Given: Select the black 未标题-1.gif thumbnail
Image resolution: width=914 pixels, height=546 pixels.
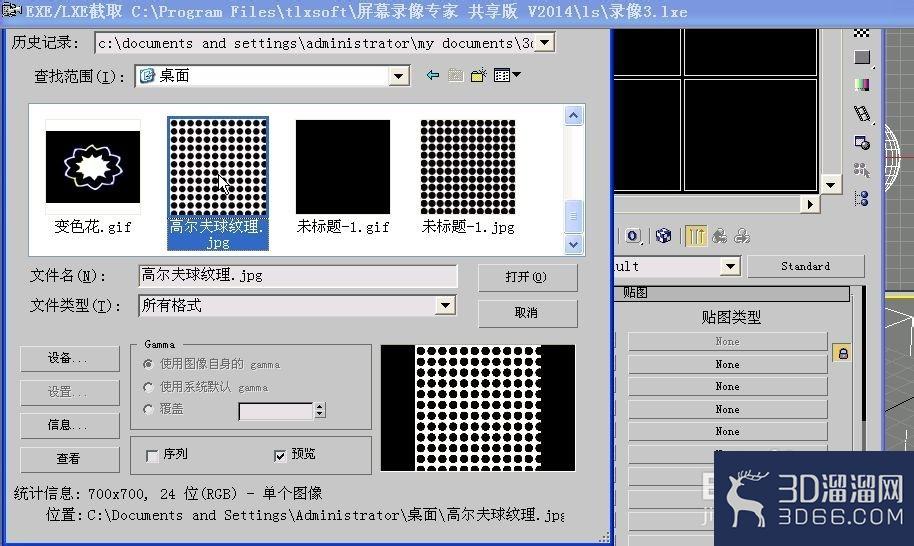Looking at the screenshot, I should [x=343, y=167].
